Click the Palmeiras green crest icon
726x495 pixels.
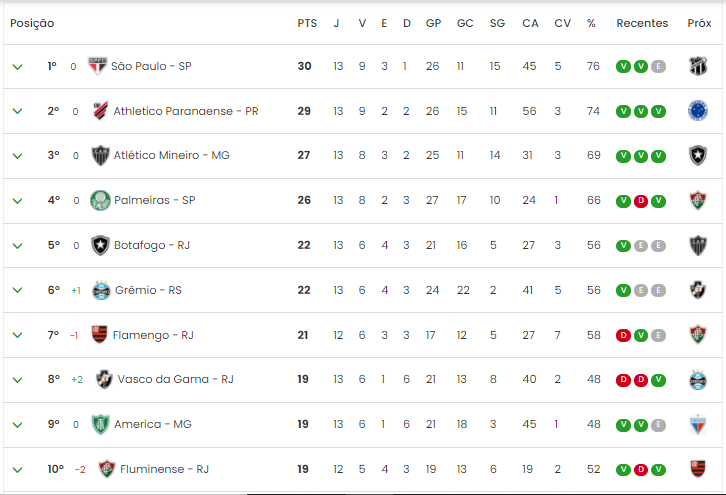click(x=100, y=201)
